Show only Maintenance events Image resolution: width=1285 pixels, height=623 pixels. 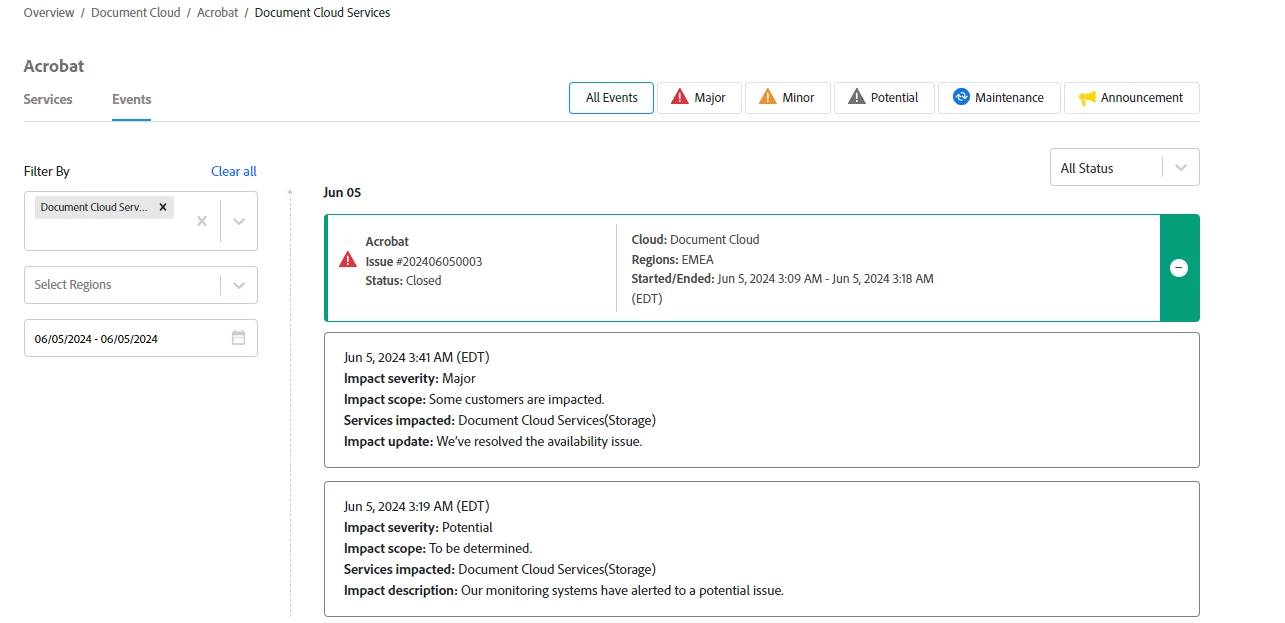[x=999, y=98]
